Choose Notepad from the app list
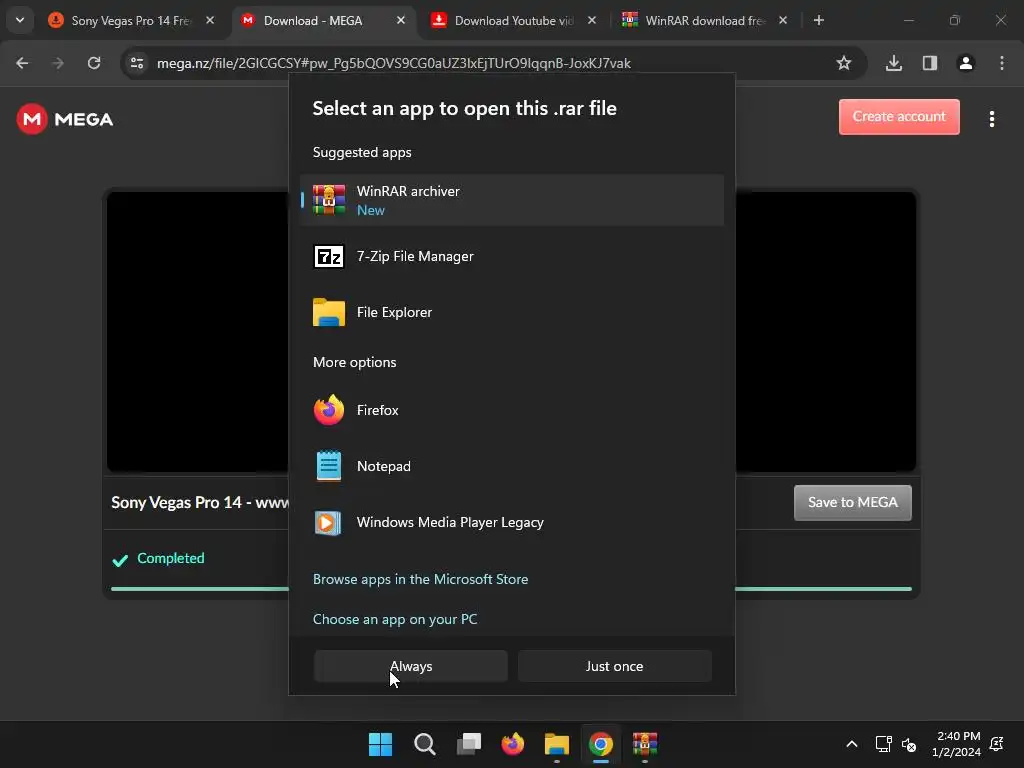 coord(511,466)
